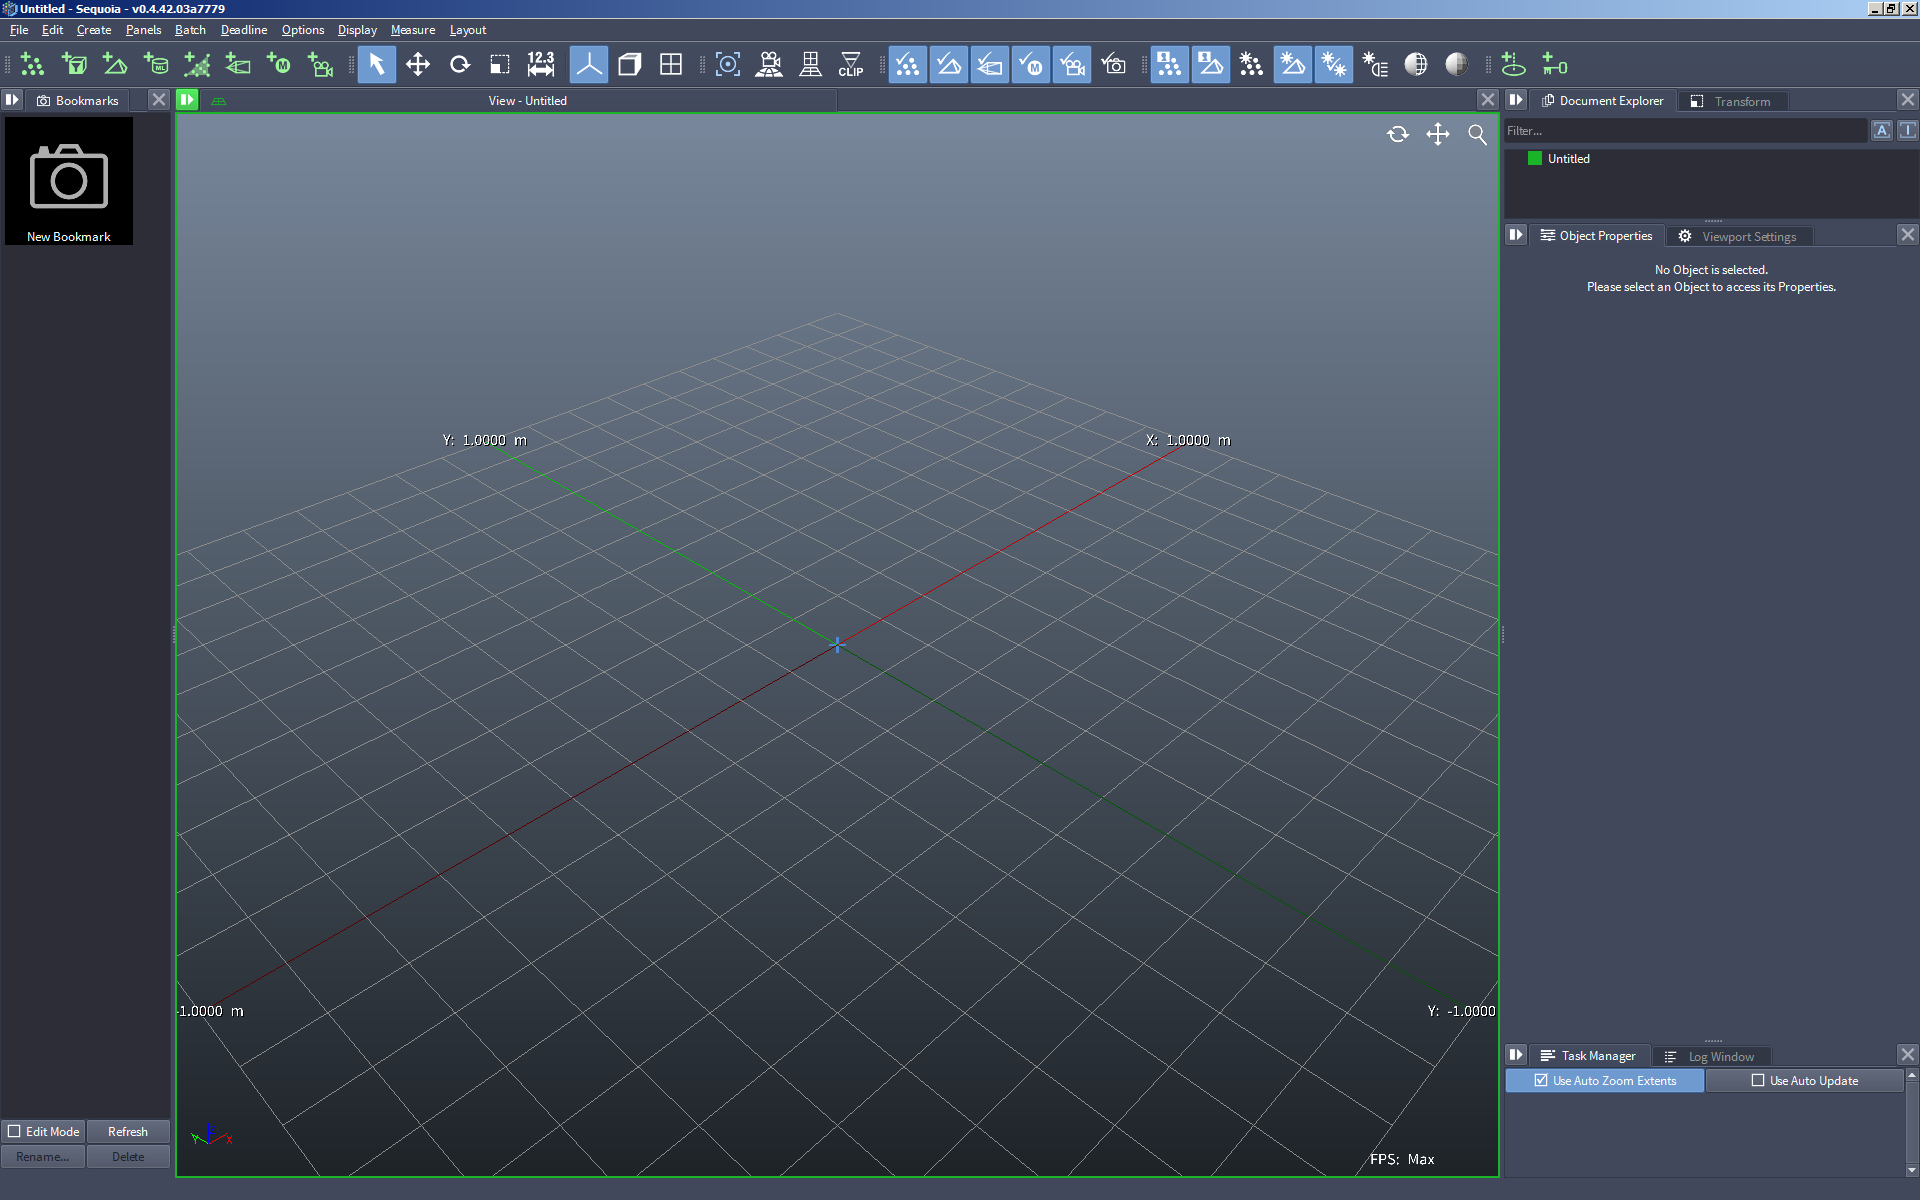Switch to the Viewport Settings tab
This screenshot has height=1200, width=1920.
tap(1739, 236)
